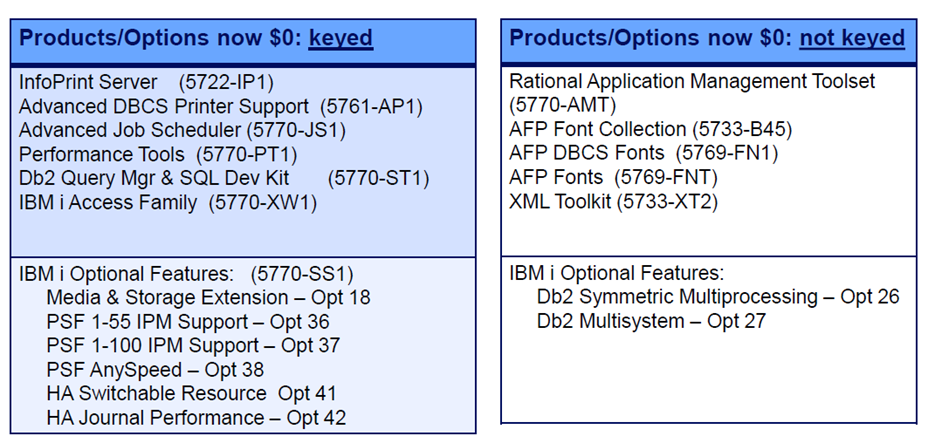Click Db2 Symmetric Multiprocessing Opt 26
Viewport: 935px width, 443px height.
(x=718, y=297)
